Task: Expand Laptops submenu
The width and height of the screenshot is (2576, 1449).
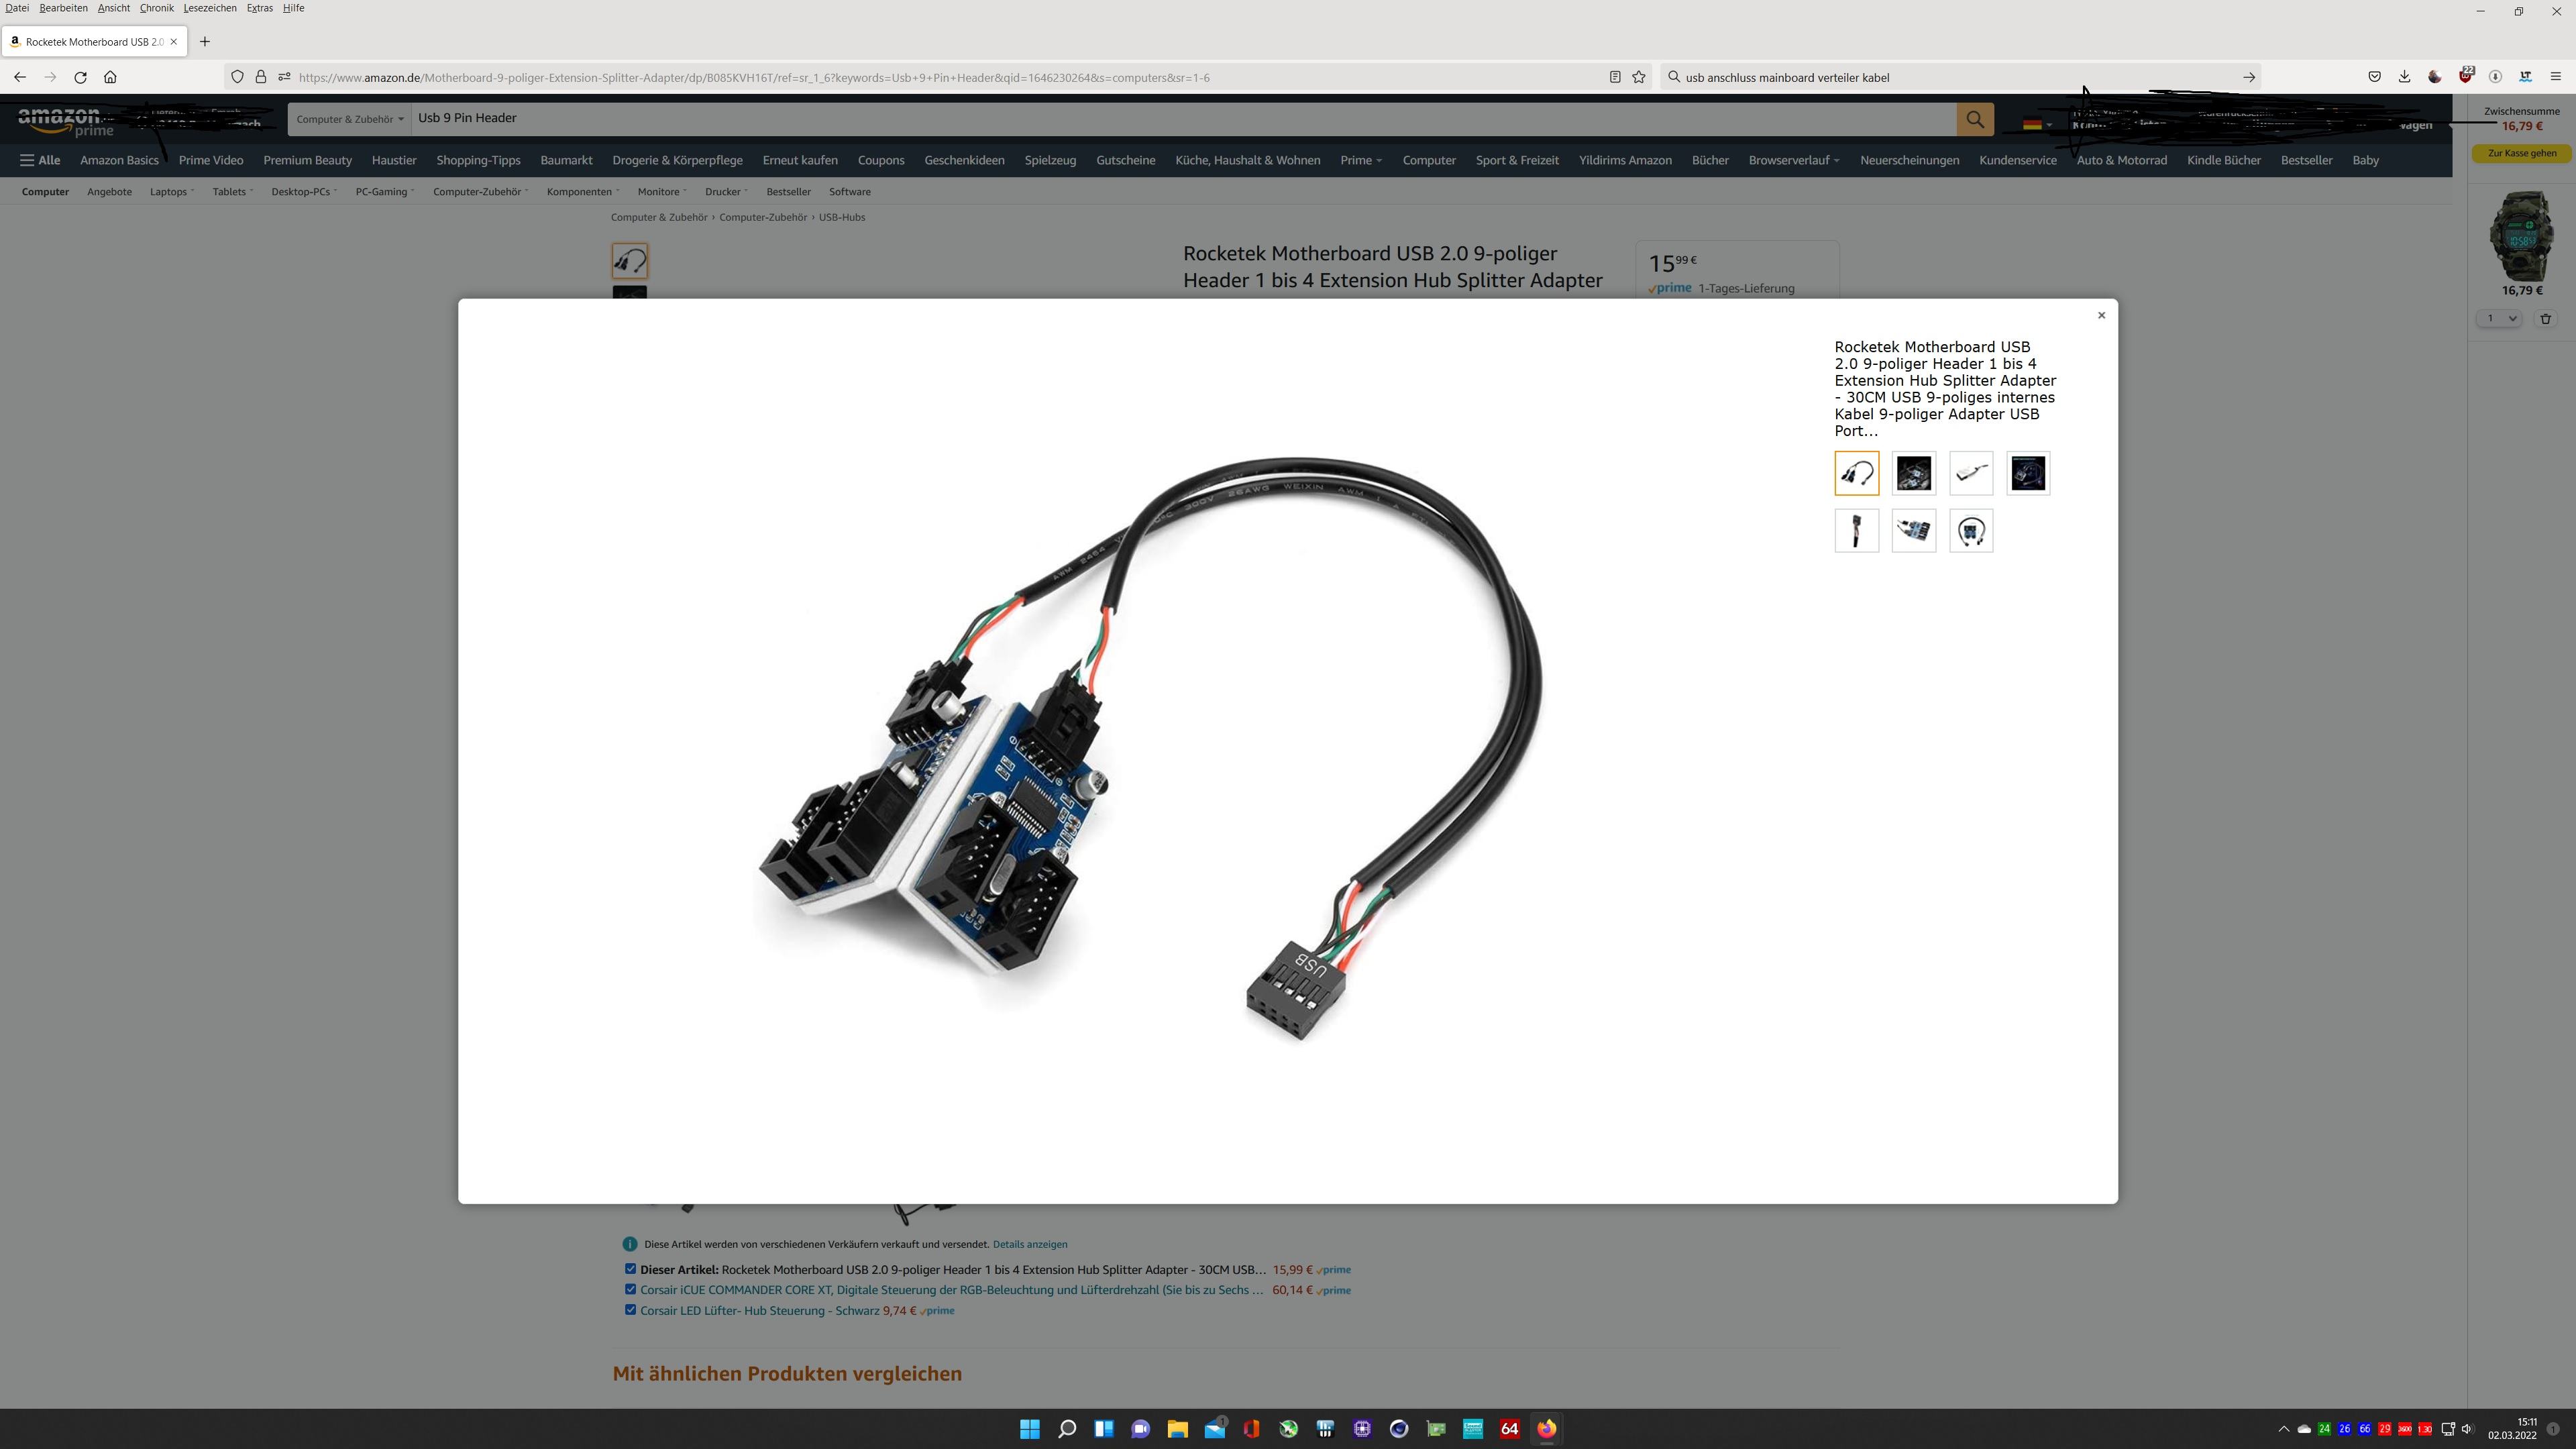Action: [x=171, y=191]
